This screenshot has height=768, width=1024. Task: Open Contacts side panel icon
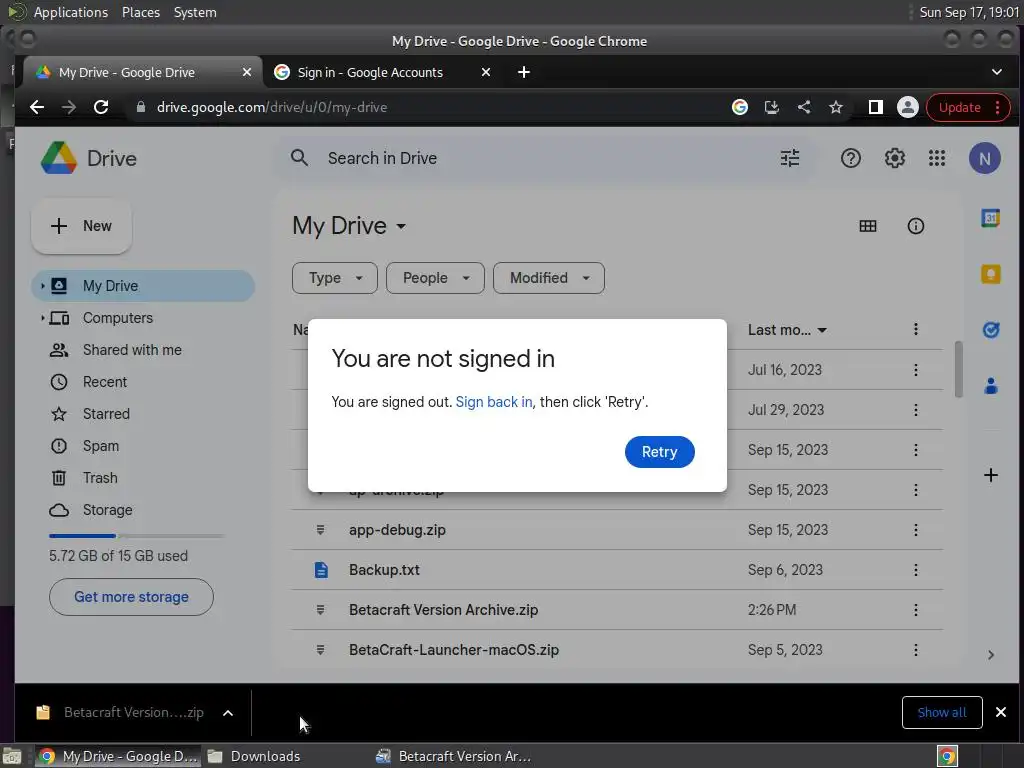click(991, 387)
